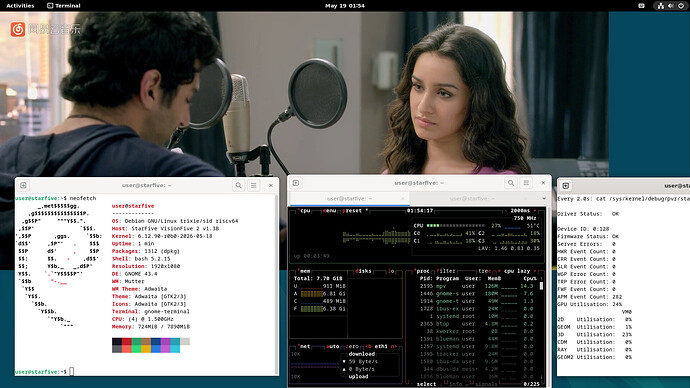
Task: Select the gnome-s process row in btop
Action: [x=477, y=293]
